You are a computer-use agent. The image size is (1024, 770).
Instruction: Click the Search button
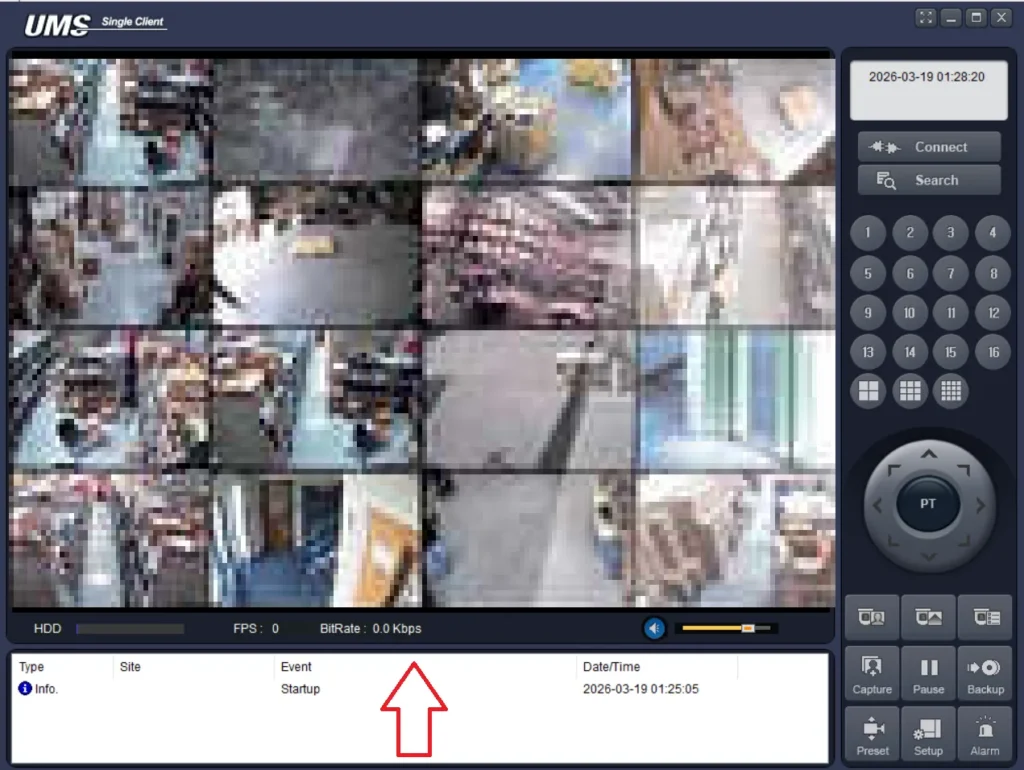[929, 181]
